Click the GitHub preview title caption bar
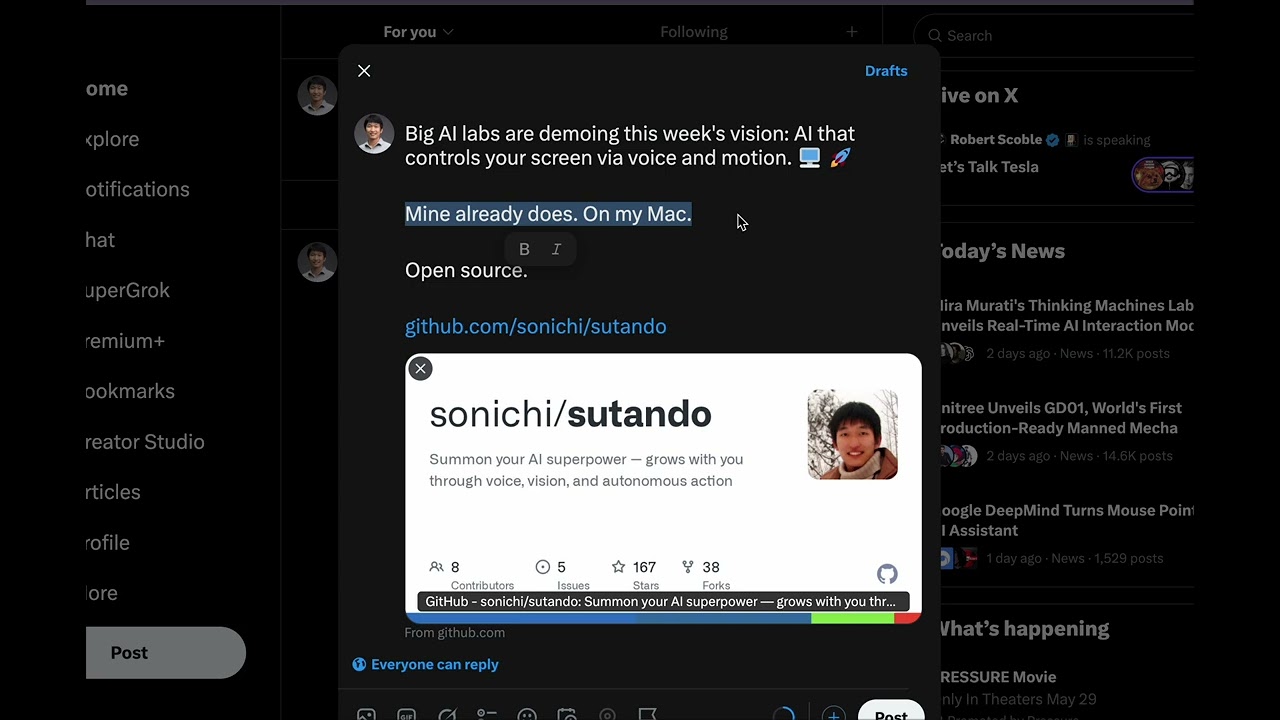 click(663, 601)
